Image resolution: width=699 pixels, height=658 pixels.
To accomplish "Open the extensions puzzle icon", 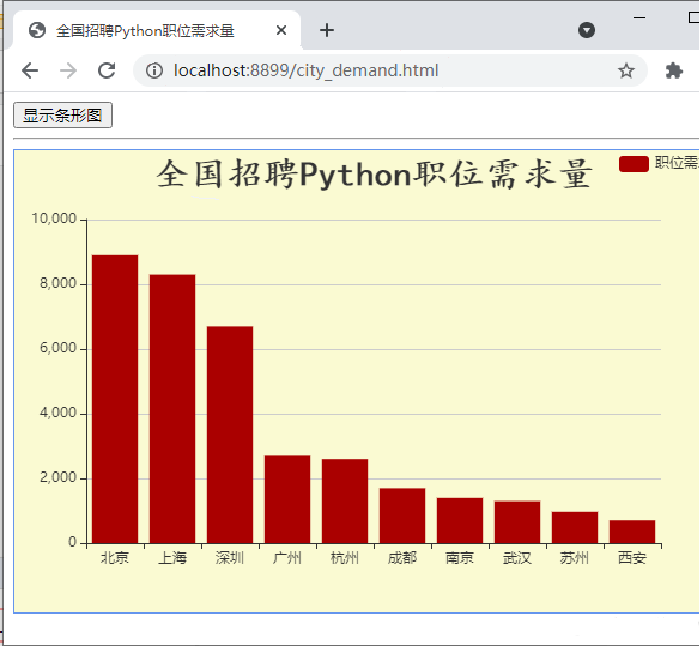I will pos(674,70).
